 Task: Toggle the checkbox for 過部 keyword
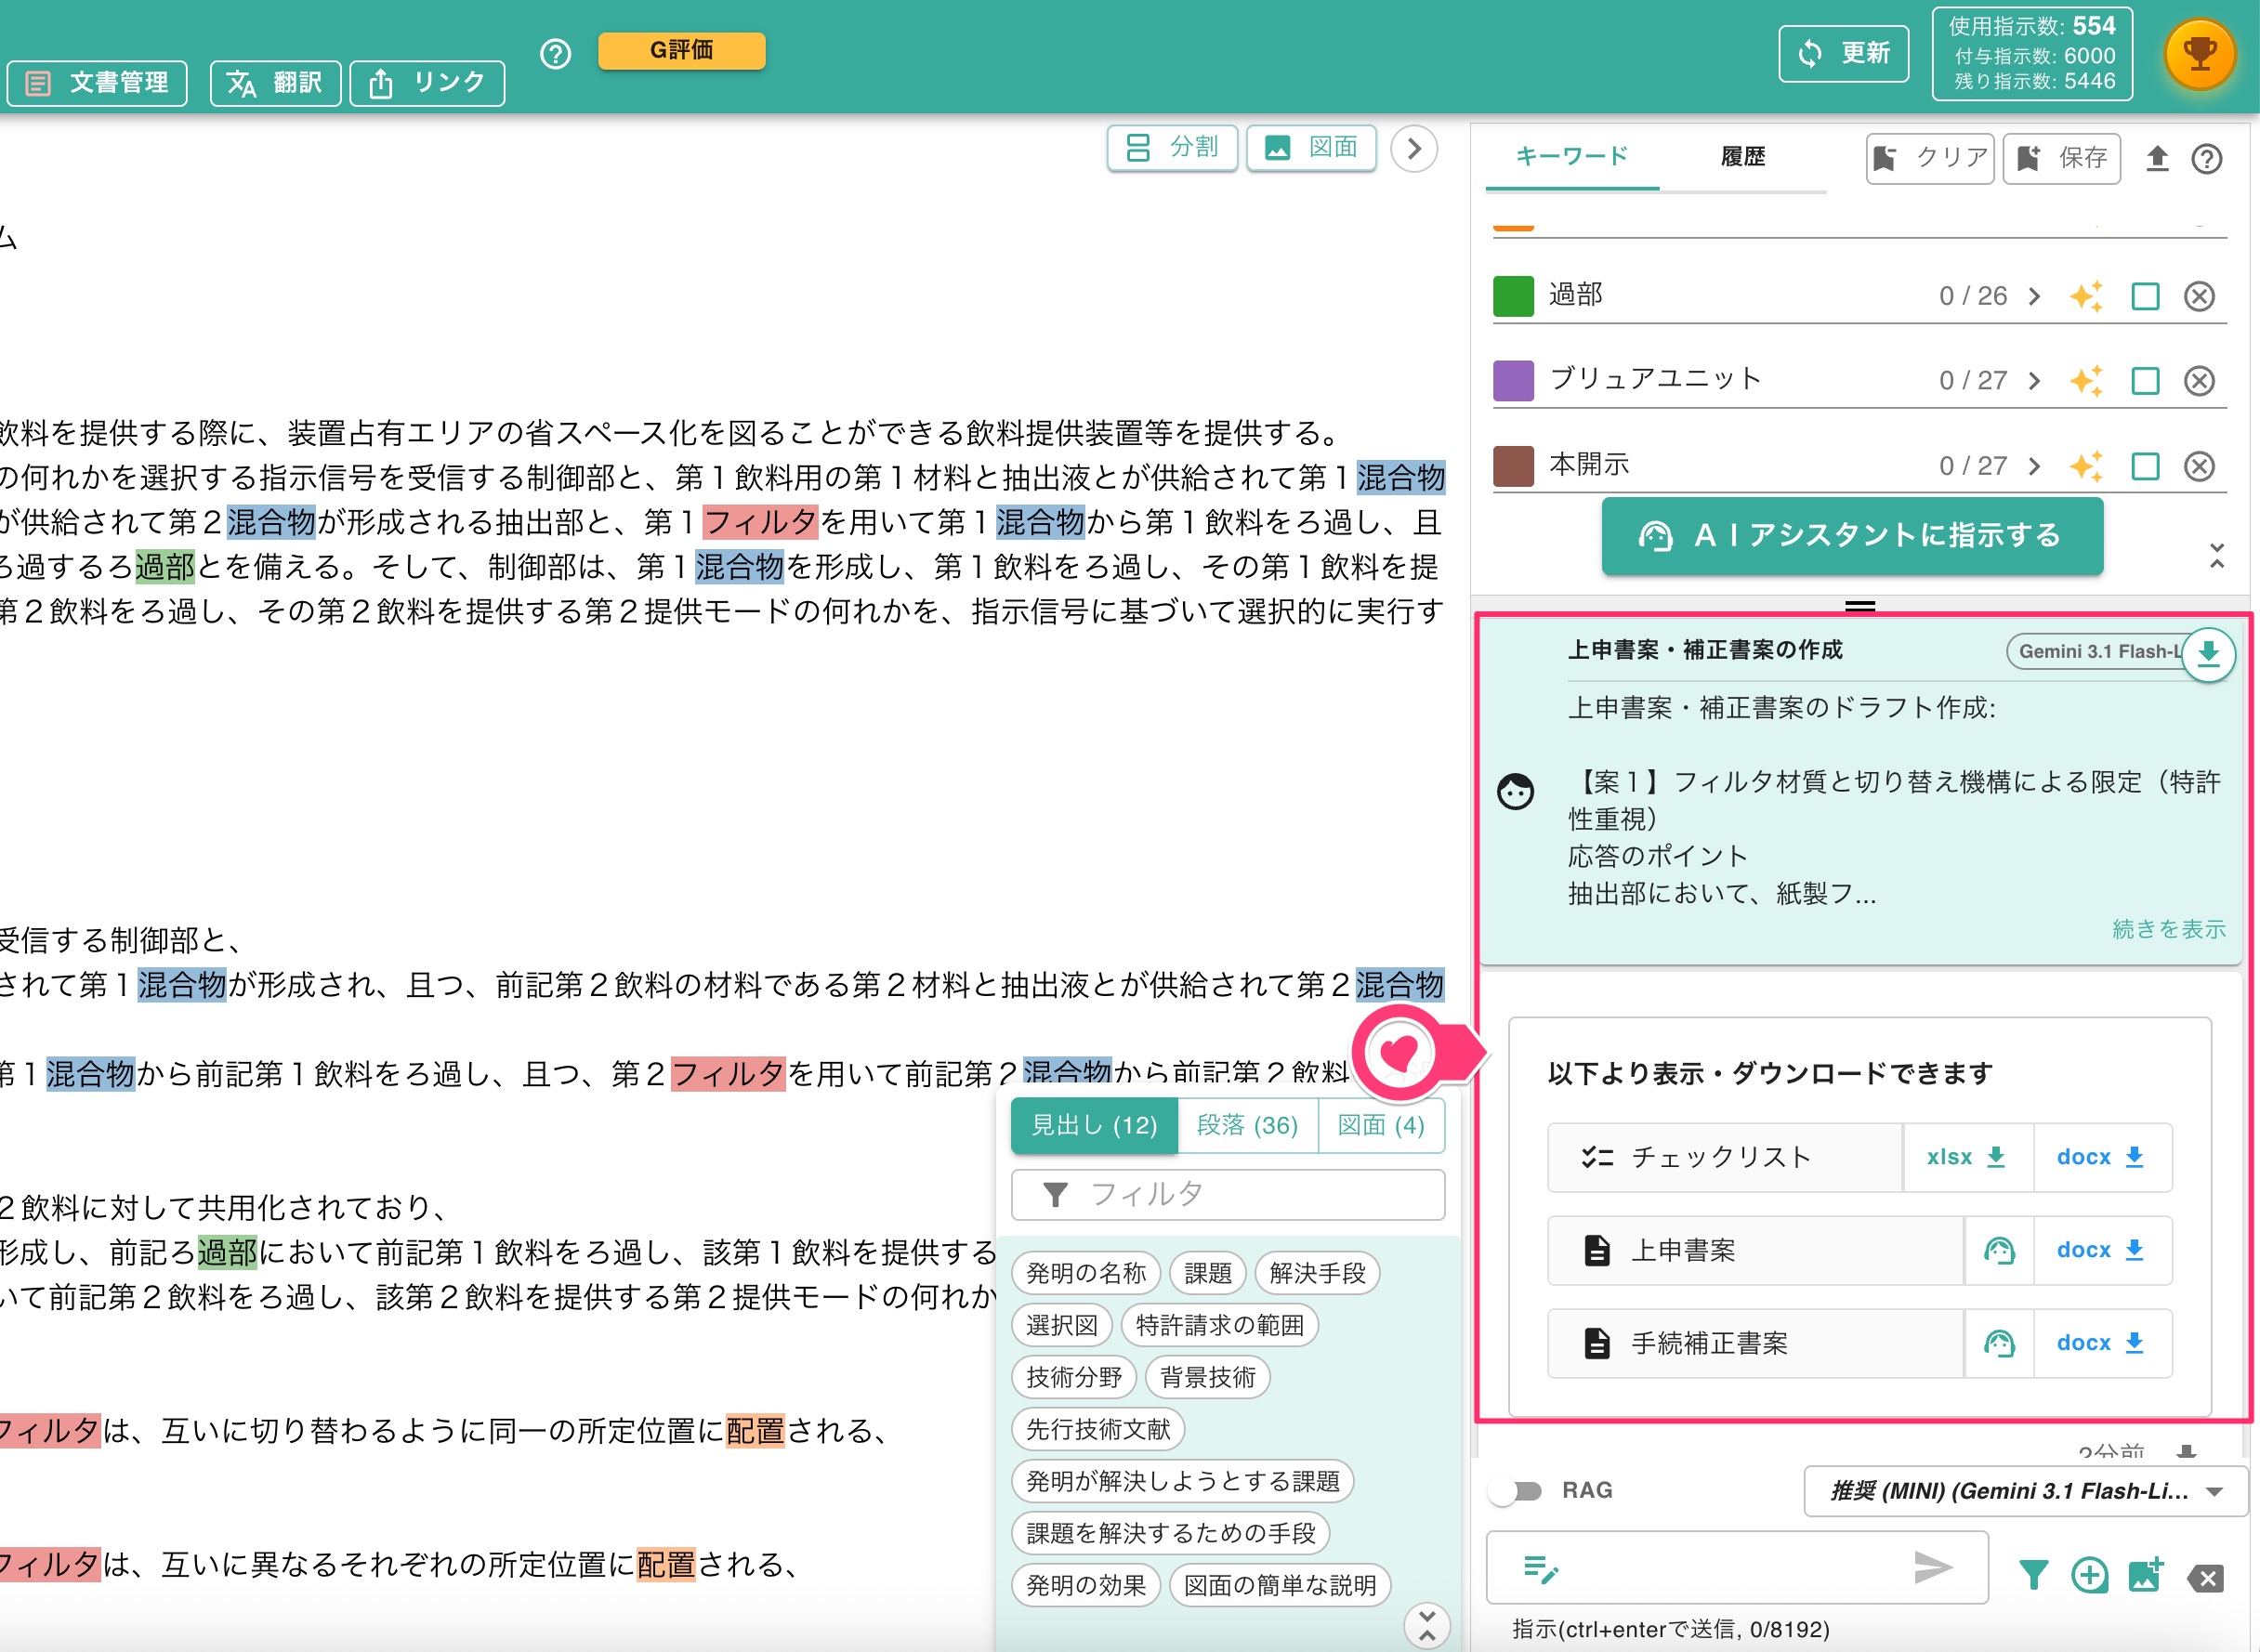2145,297
